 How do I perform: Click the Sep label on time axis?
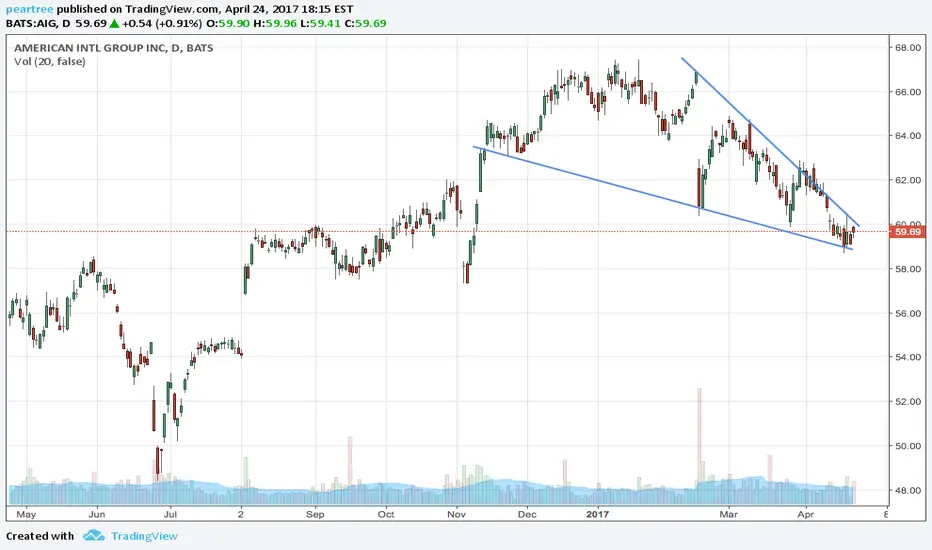[x=315, y=514]
